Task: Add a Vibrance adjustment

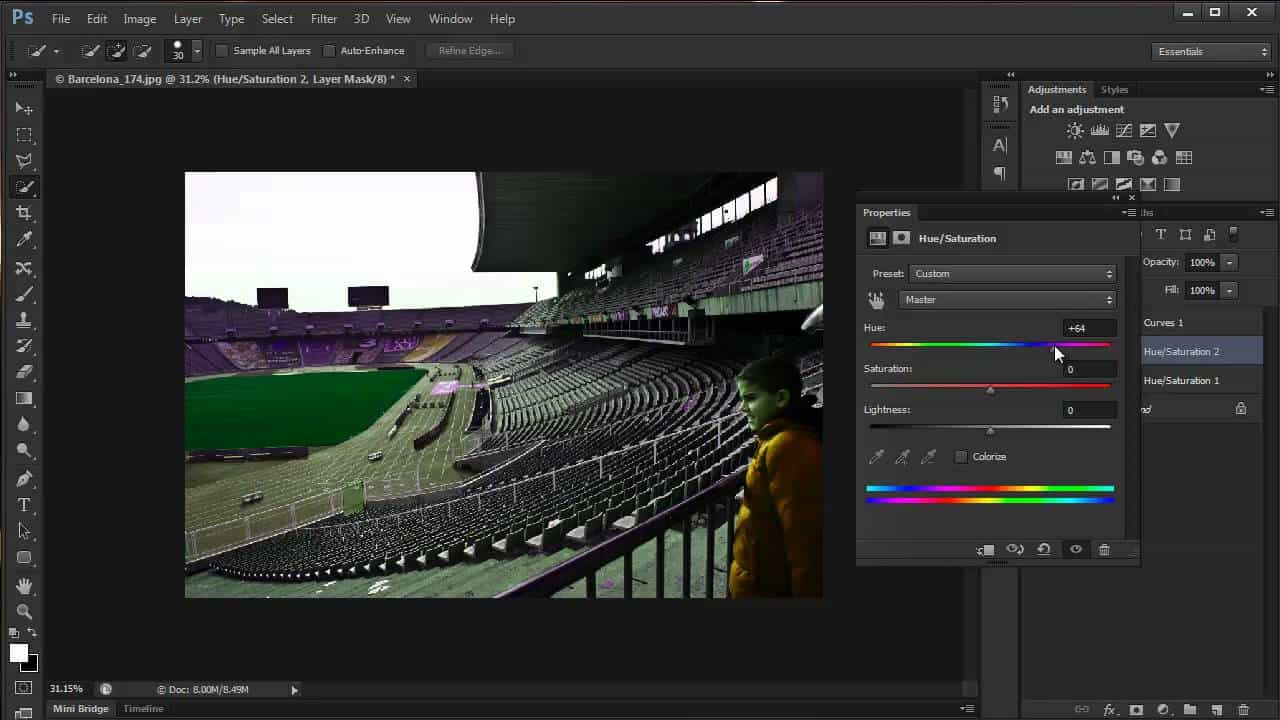Action: pos(1172,130)
